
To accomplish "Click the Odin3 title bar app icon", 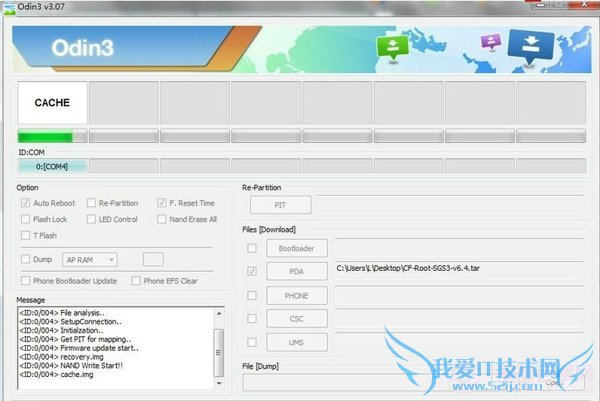I will (9, 8).
